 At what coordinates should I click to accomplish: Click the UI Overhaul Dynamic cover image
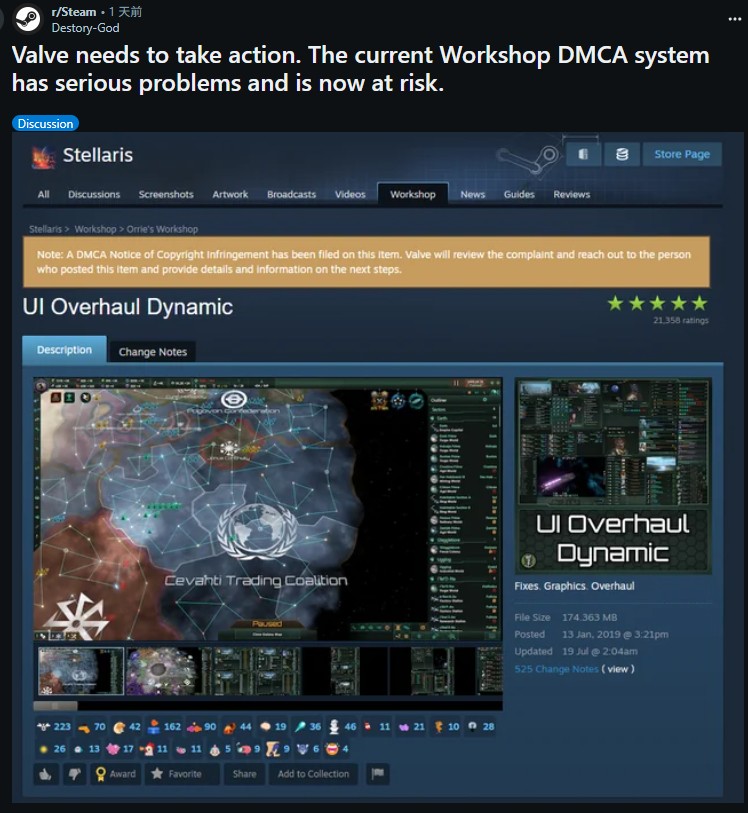click(x=613, y=475)
